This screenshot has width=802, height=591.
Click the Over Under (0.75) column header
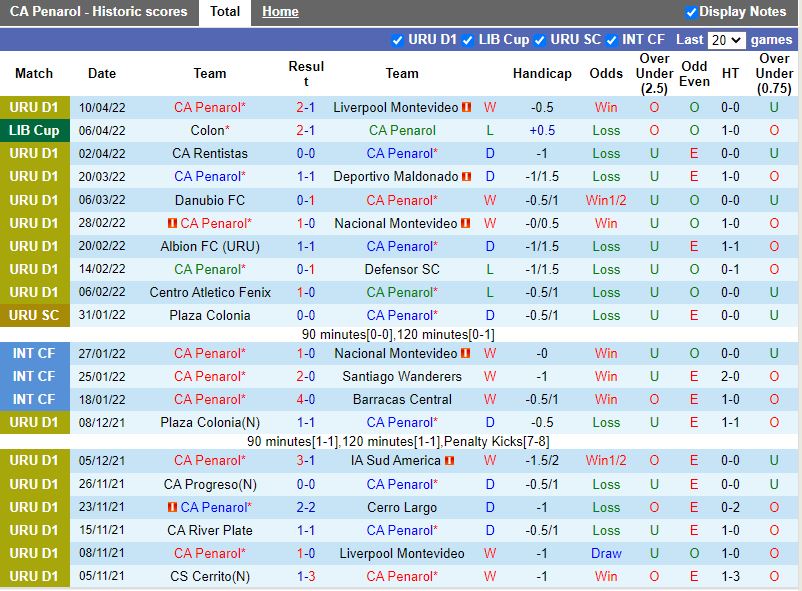click(774, 74)
